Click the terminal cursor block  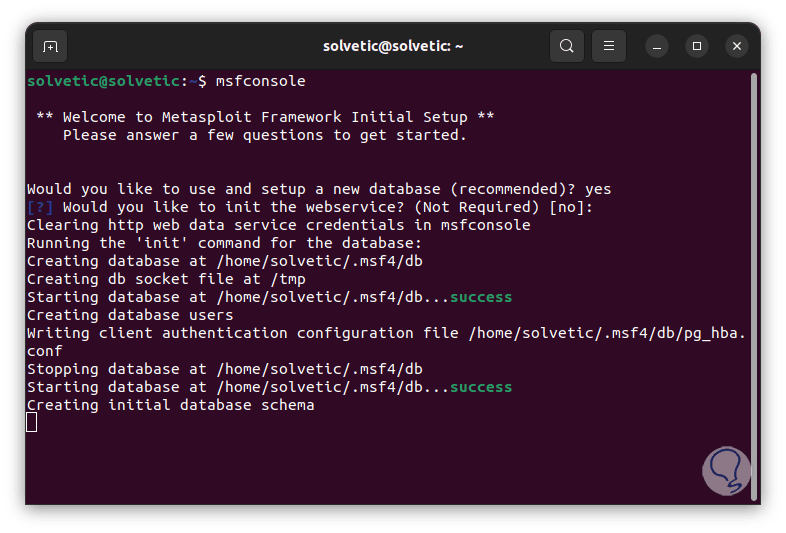tap(32, 423)
